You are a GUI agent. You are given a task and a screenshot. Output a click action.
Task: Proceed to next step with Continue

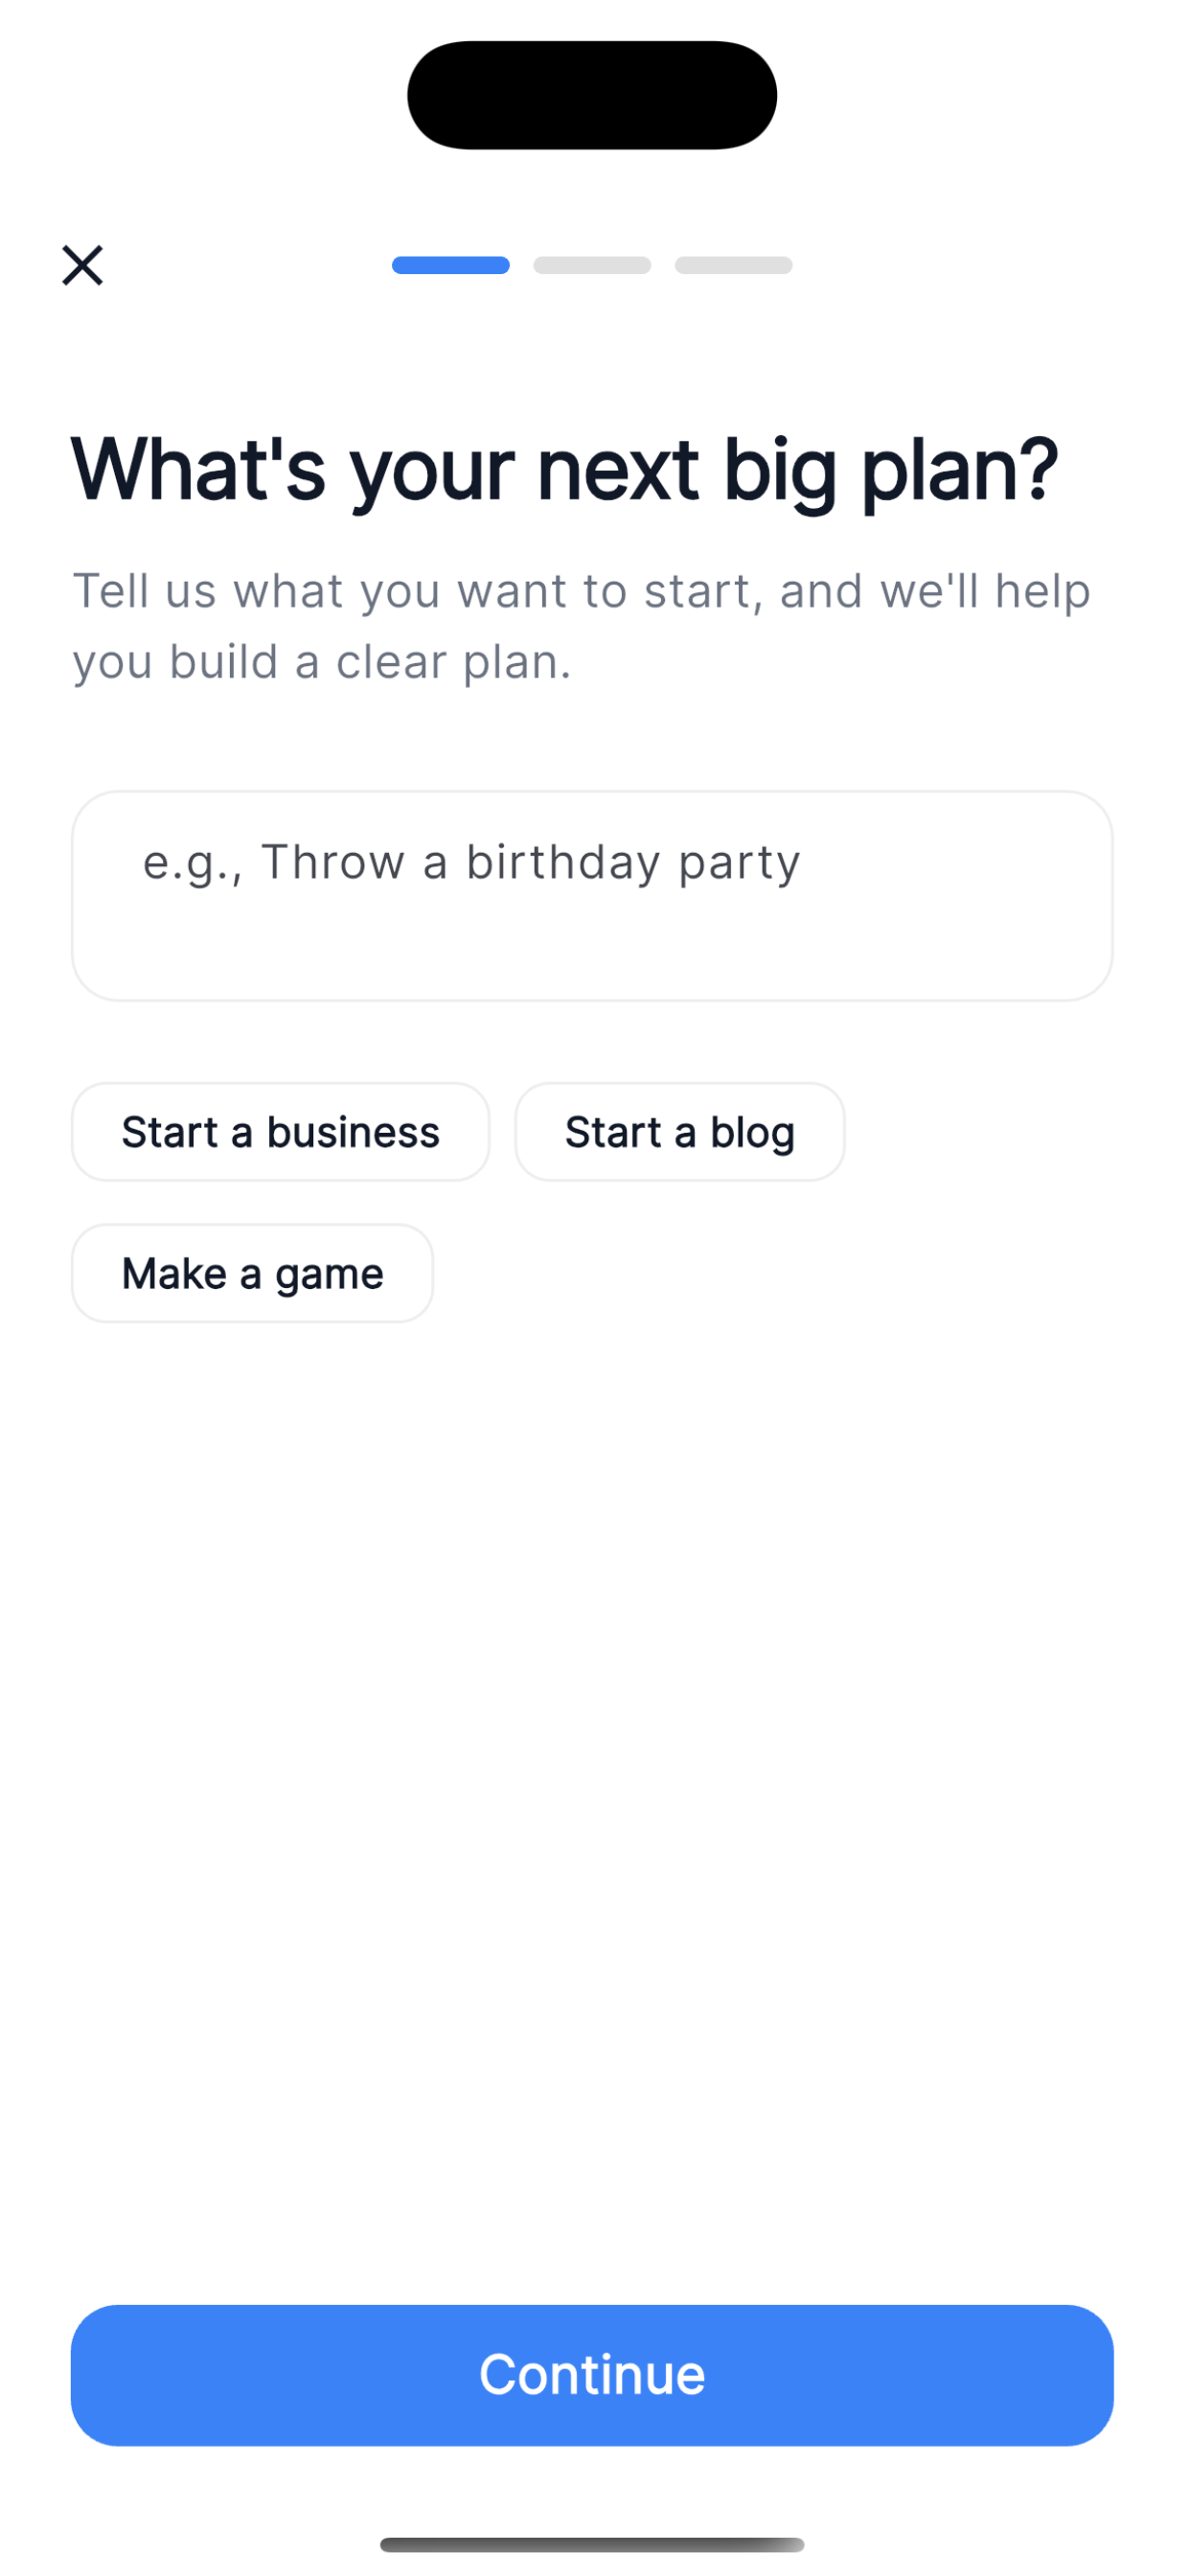(x=592, y=2375)
